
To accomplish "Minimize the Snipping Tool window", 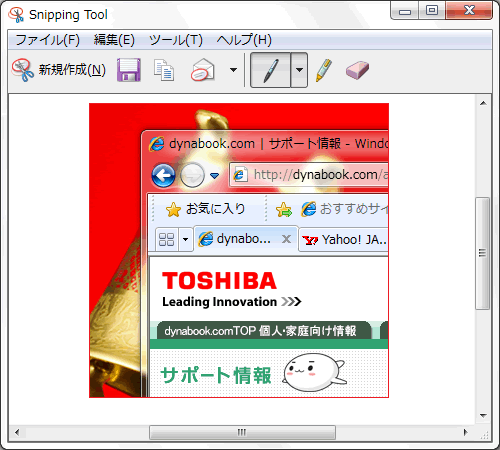I will [405, 11].
